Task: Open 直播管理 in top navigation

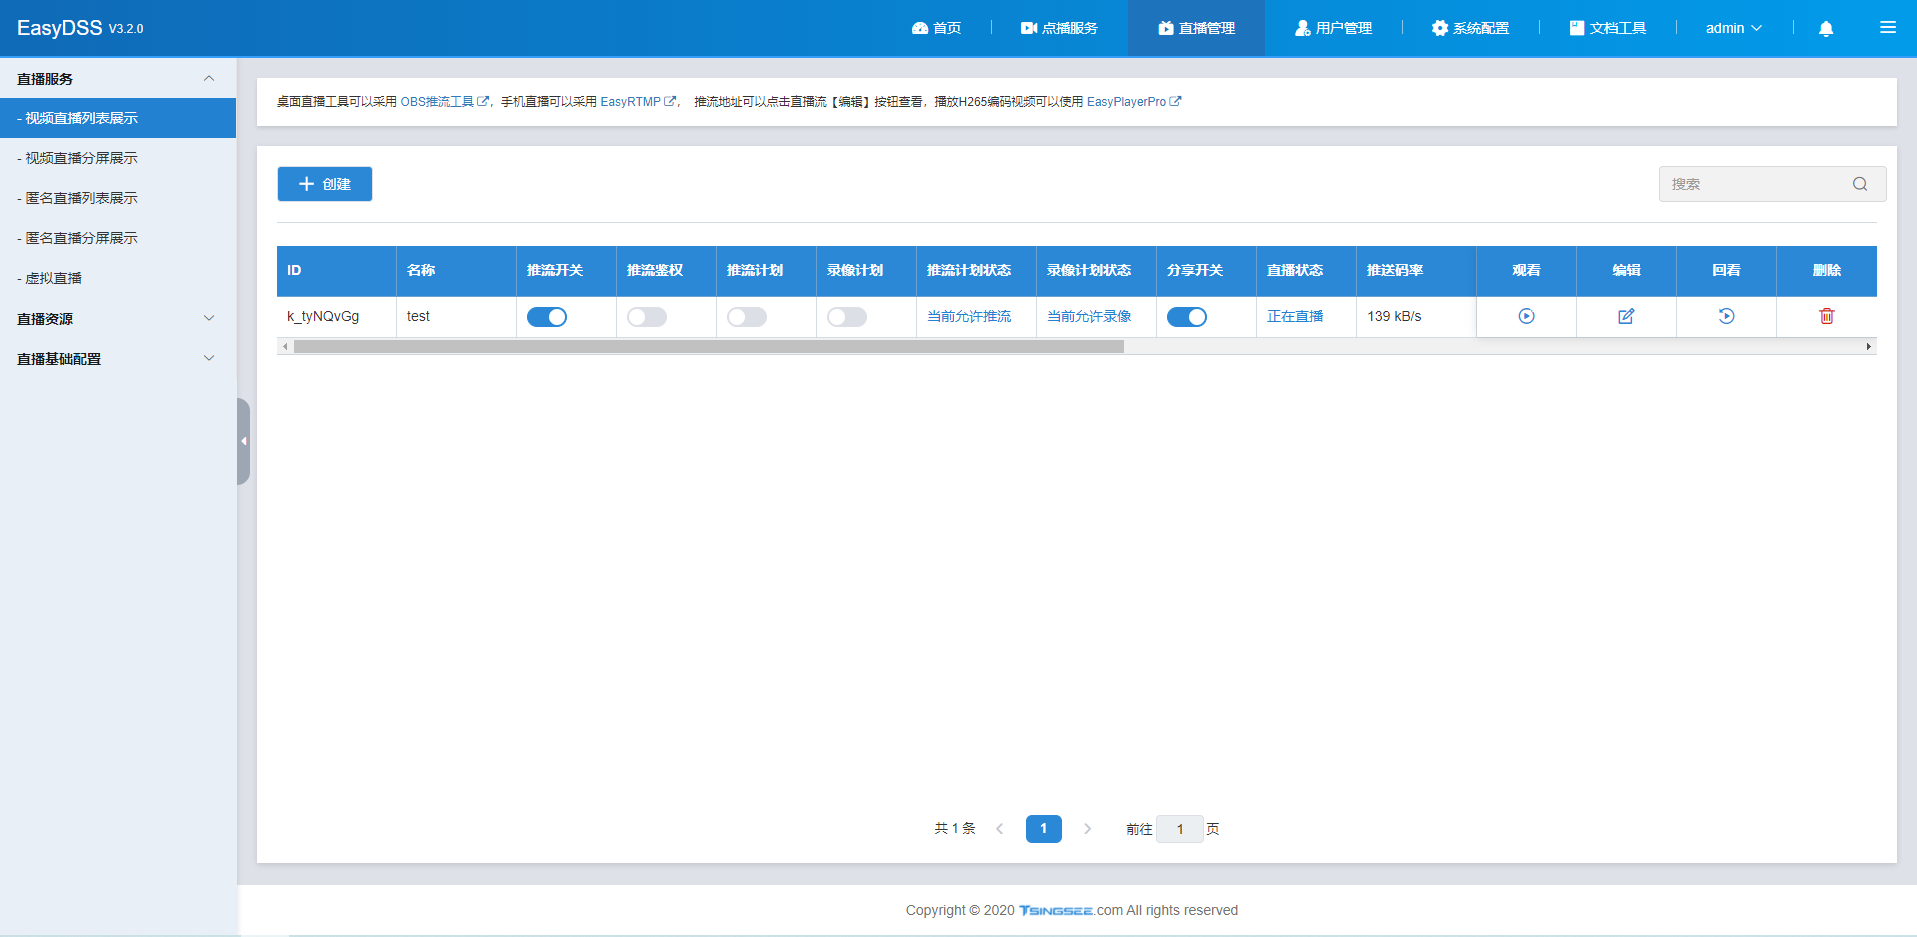Action: click(x=1196, y=28)
